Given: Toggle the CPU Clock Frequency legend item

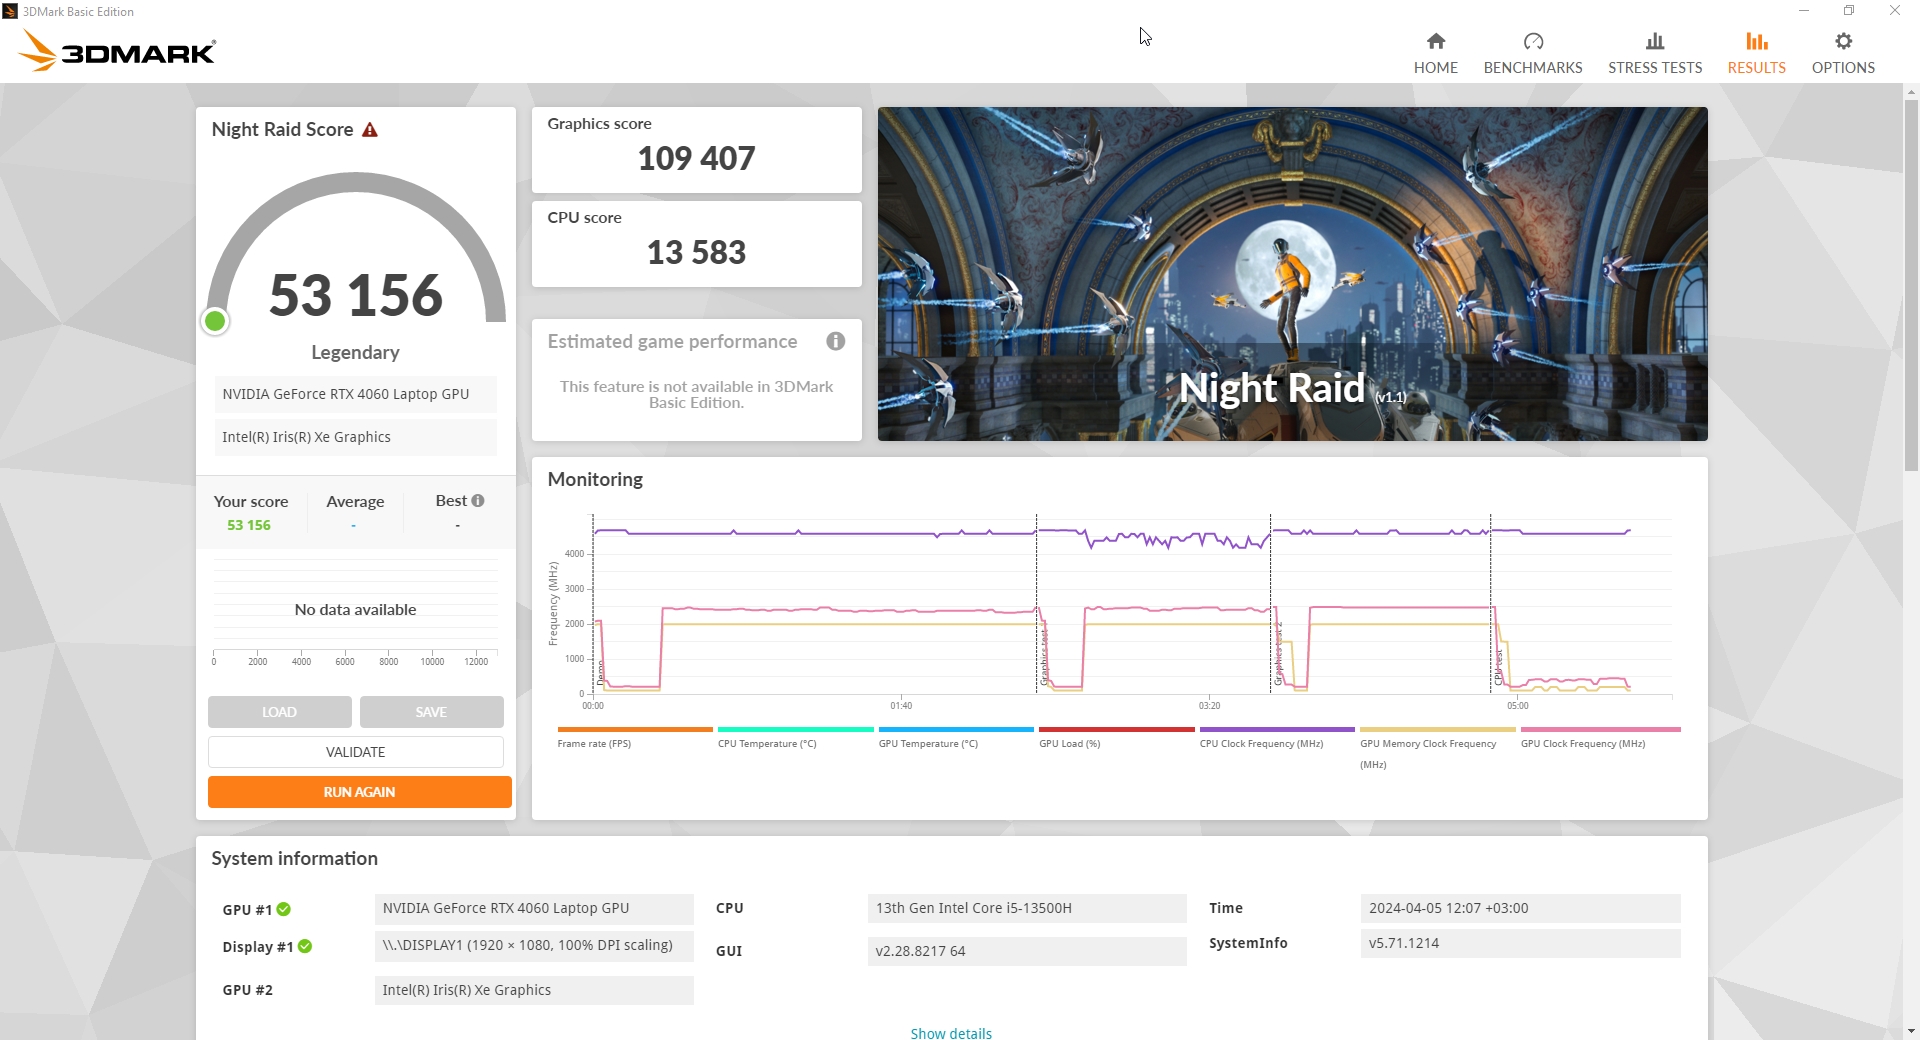Looking at the screenshot, I should click(1277, 737).
